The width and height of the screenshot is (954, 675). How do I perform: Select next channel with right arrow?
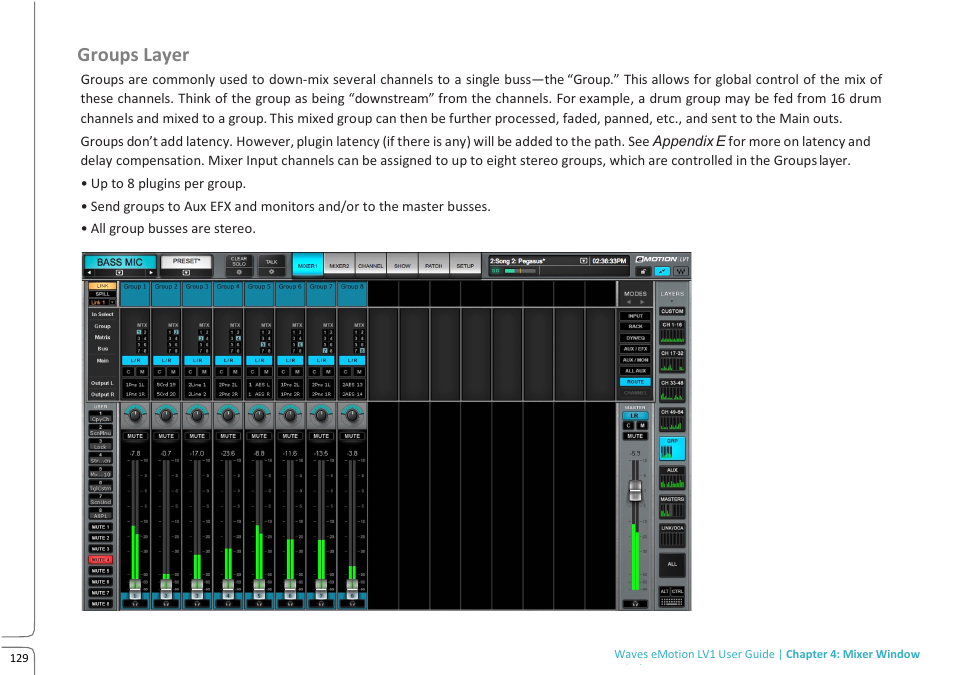pos(151,273)
